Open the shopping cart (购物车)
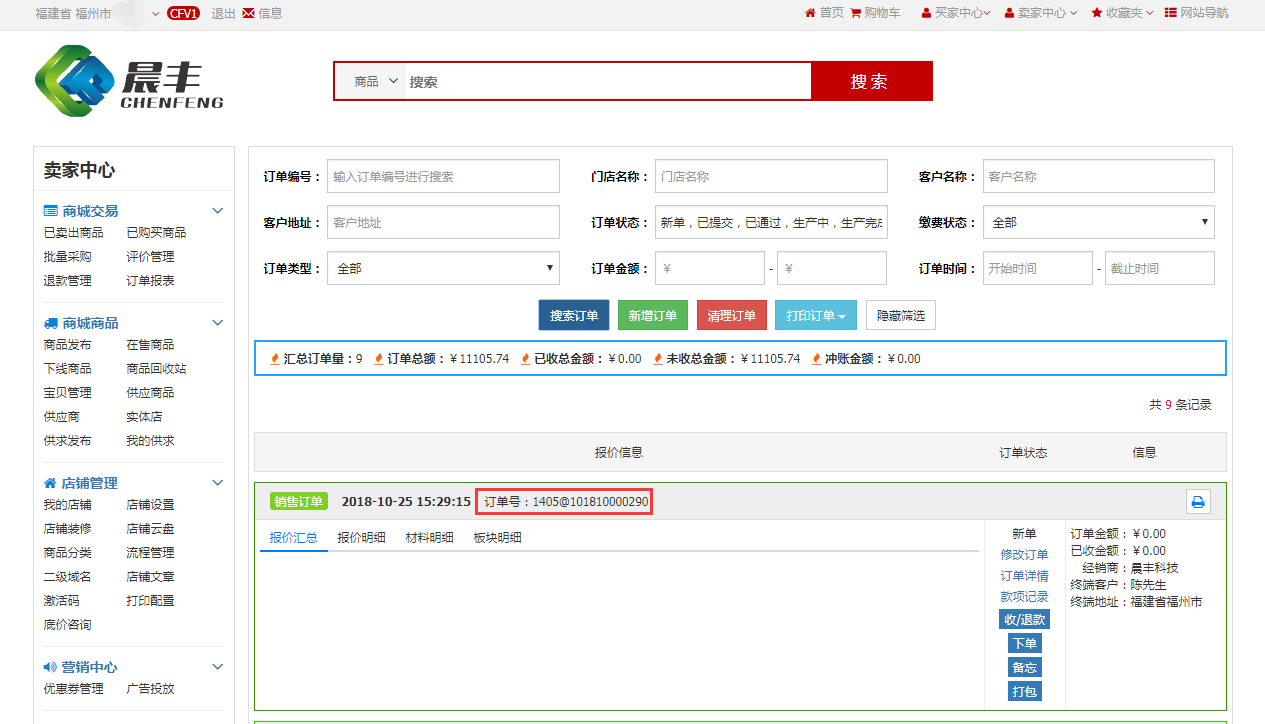 875,13
